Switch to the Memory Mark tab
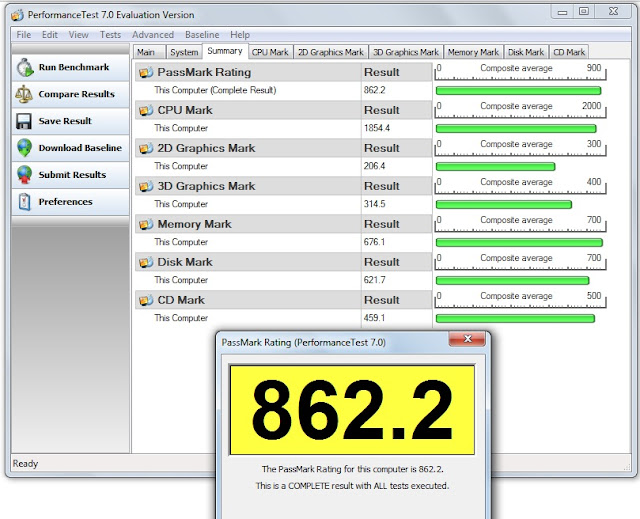This screenshot has height=519, width=640. pos(473,52)
